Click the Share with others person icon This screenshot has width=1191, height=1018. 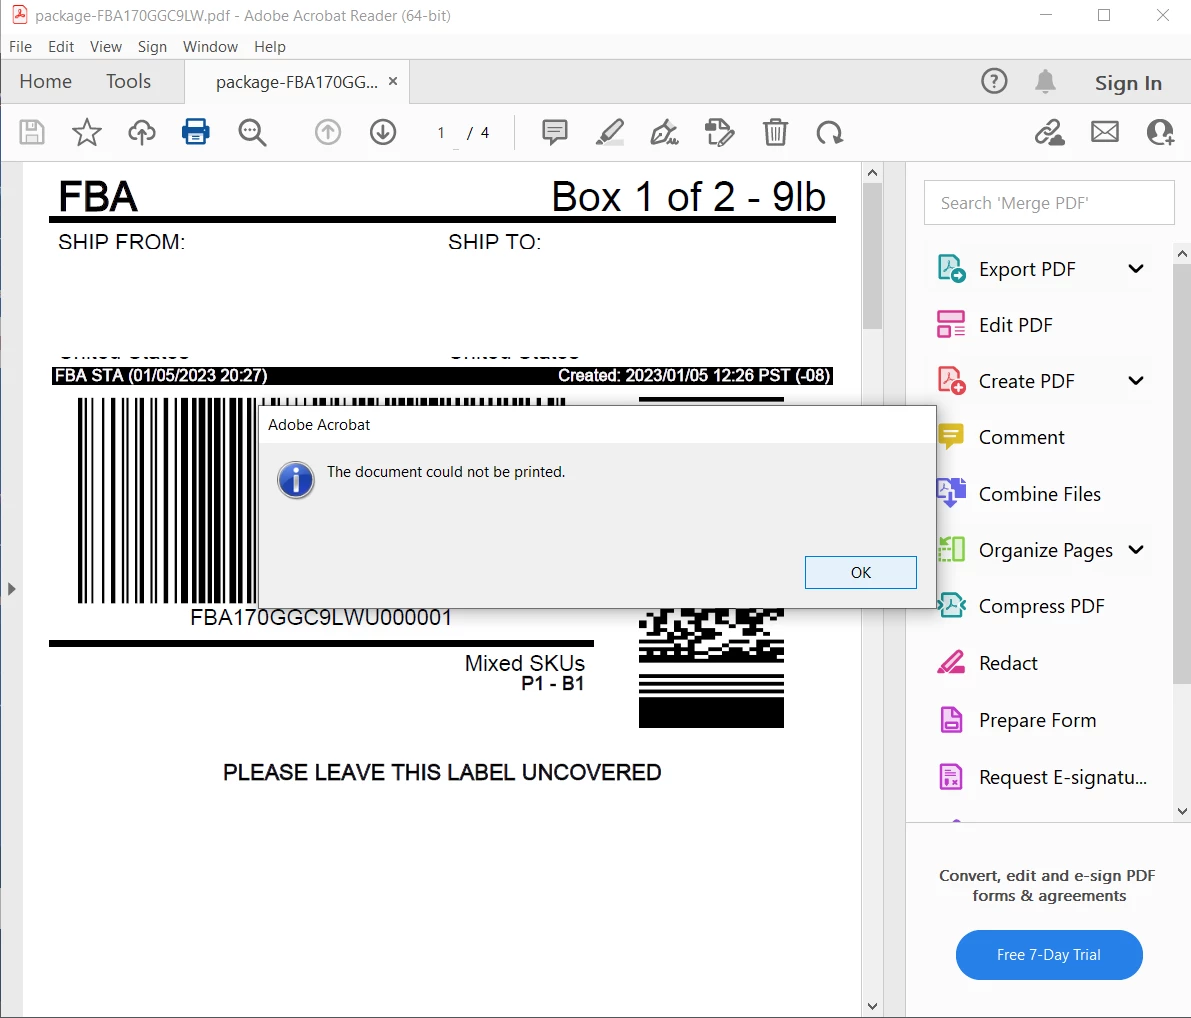point(1161,132)
